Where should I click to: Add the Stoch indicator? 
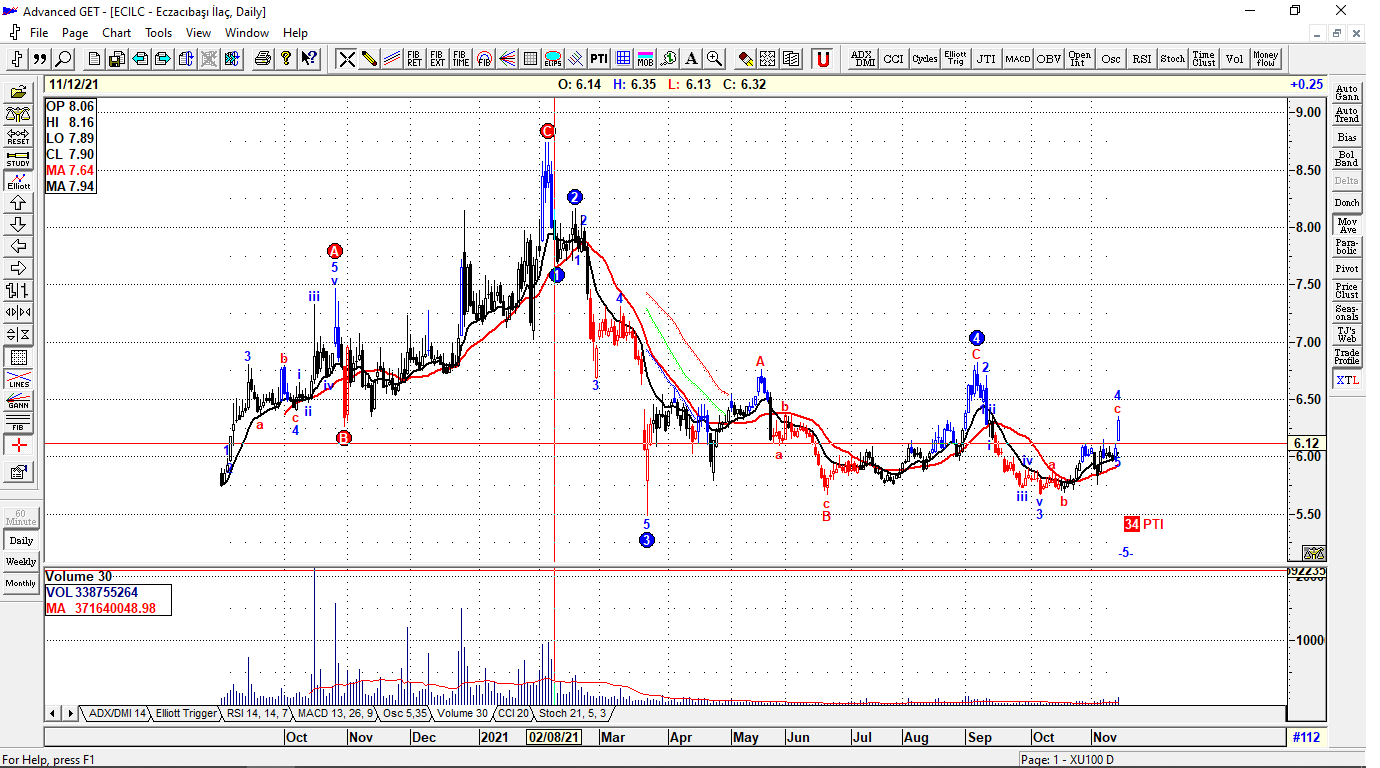click(1172, 59)
